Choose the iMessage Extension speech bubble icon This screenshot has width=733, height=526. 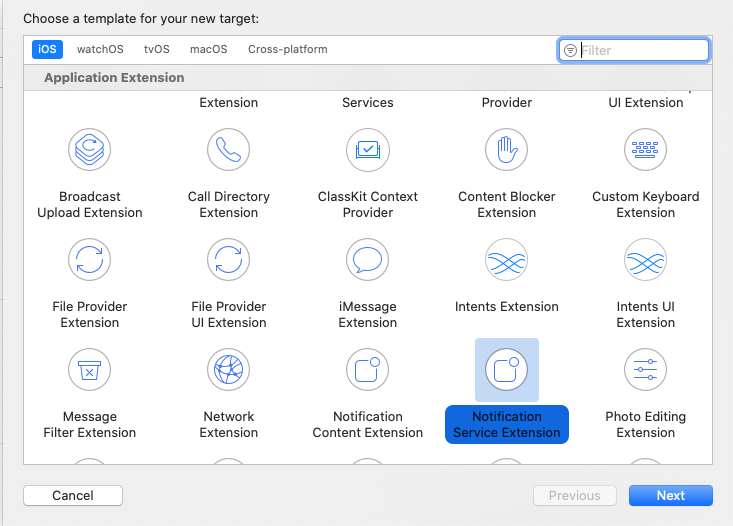[x=367, y=259]
